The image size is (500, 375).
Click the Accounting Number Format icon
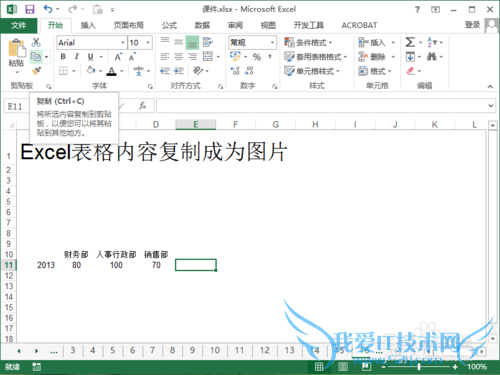235,56
